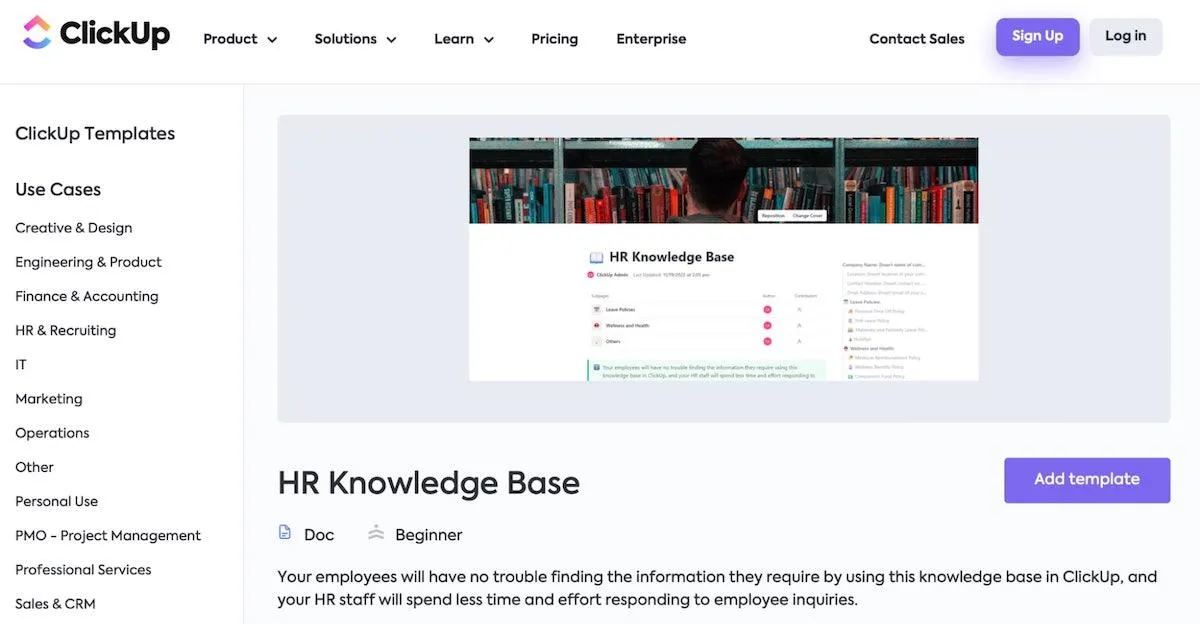Open the template preview thumbnail
The image size is (1200, 624).
click(x=724, y=259)
